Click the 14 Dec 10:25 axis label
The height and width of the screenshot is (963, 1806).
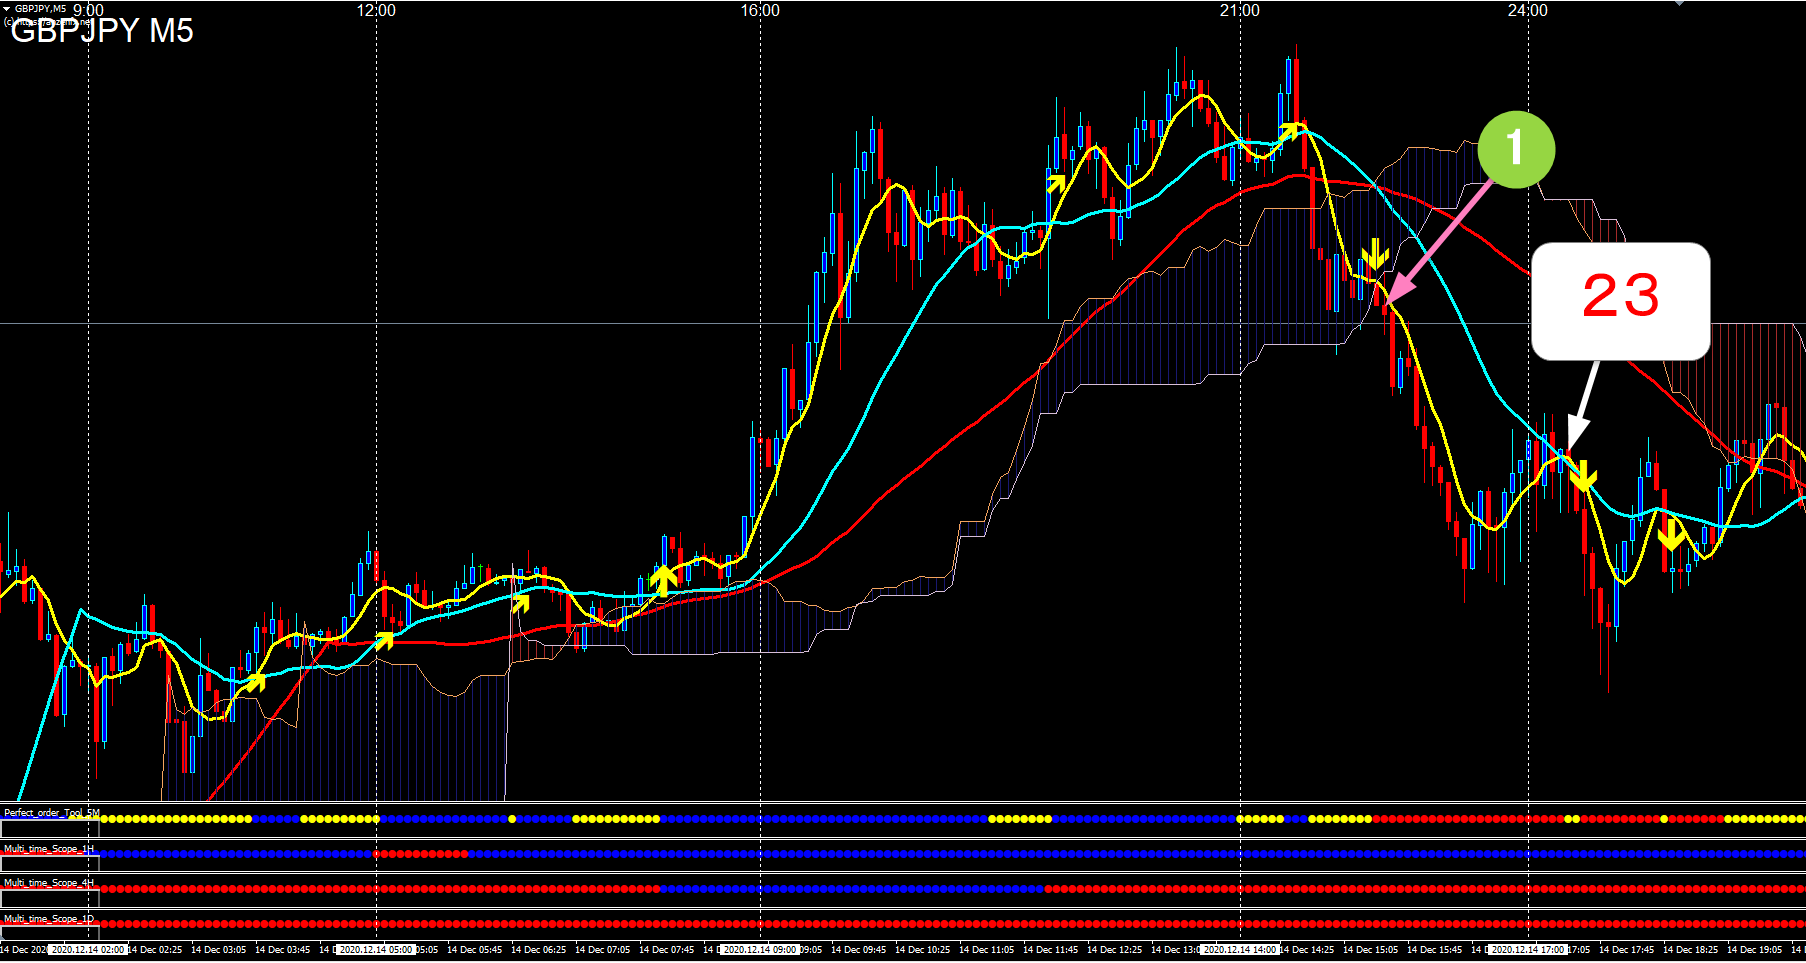[x=923, y=950]
